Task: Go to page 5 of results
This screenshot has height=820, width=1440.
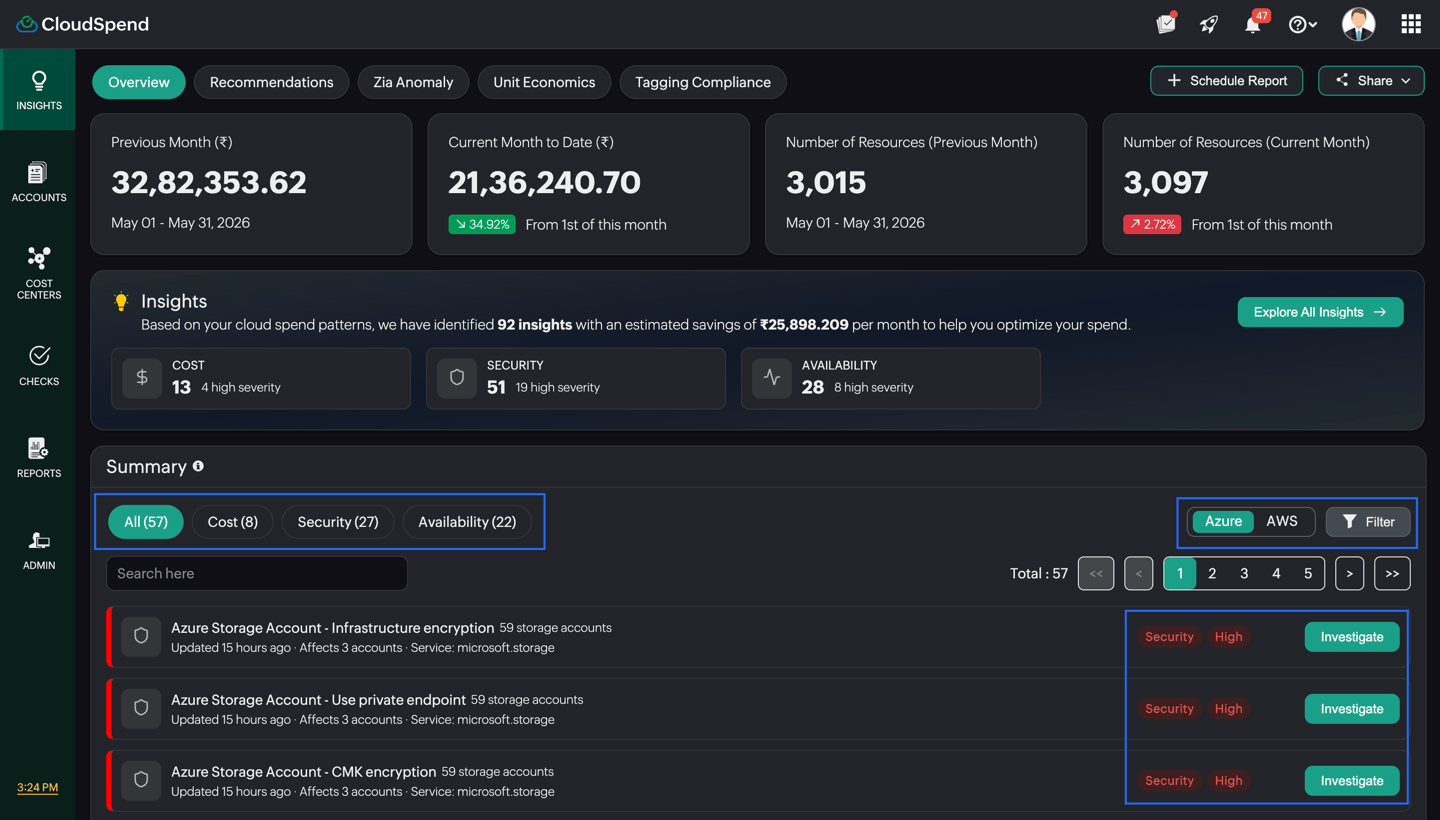Action: 1308,573
